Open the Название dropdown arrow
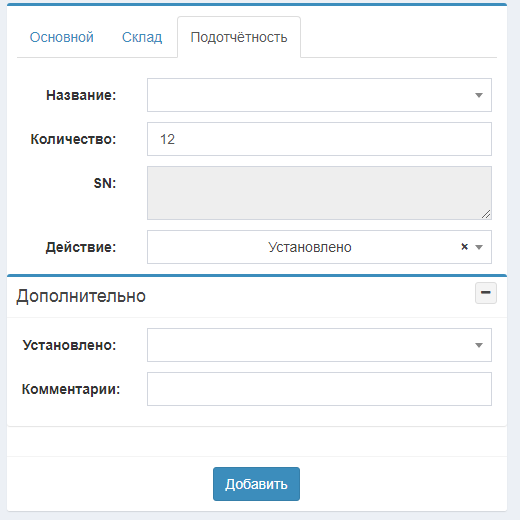This screenshot has height=520, width=520. click(479, 95)
